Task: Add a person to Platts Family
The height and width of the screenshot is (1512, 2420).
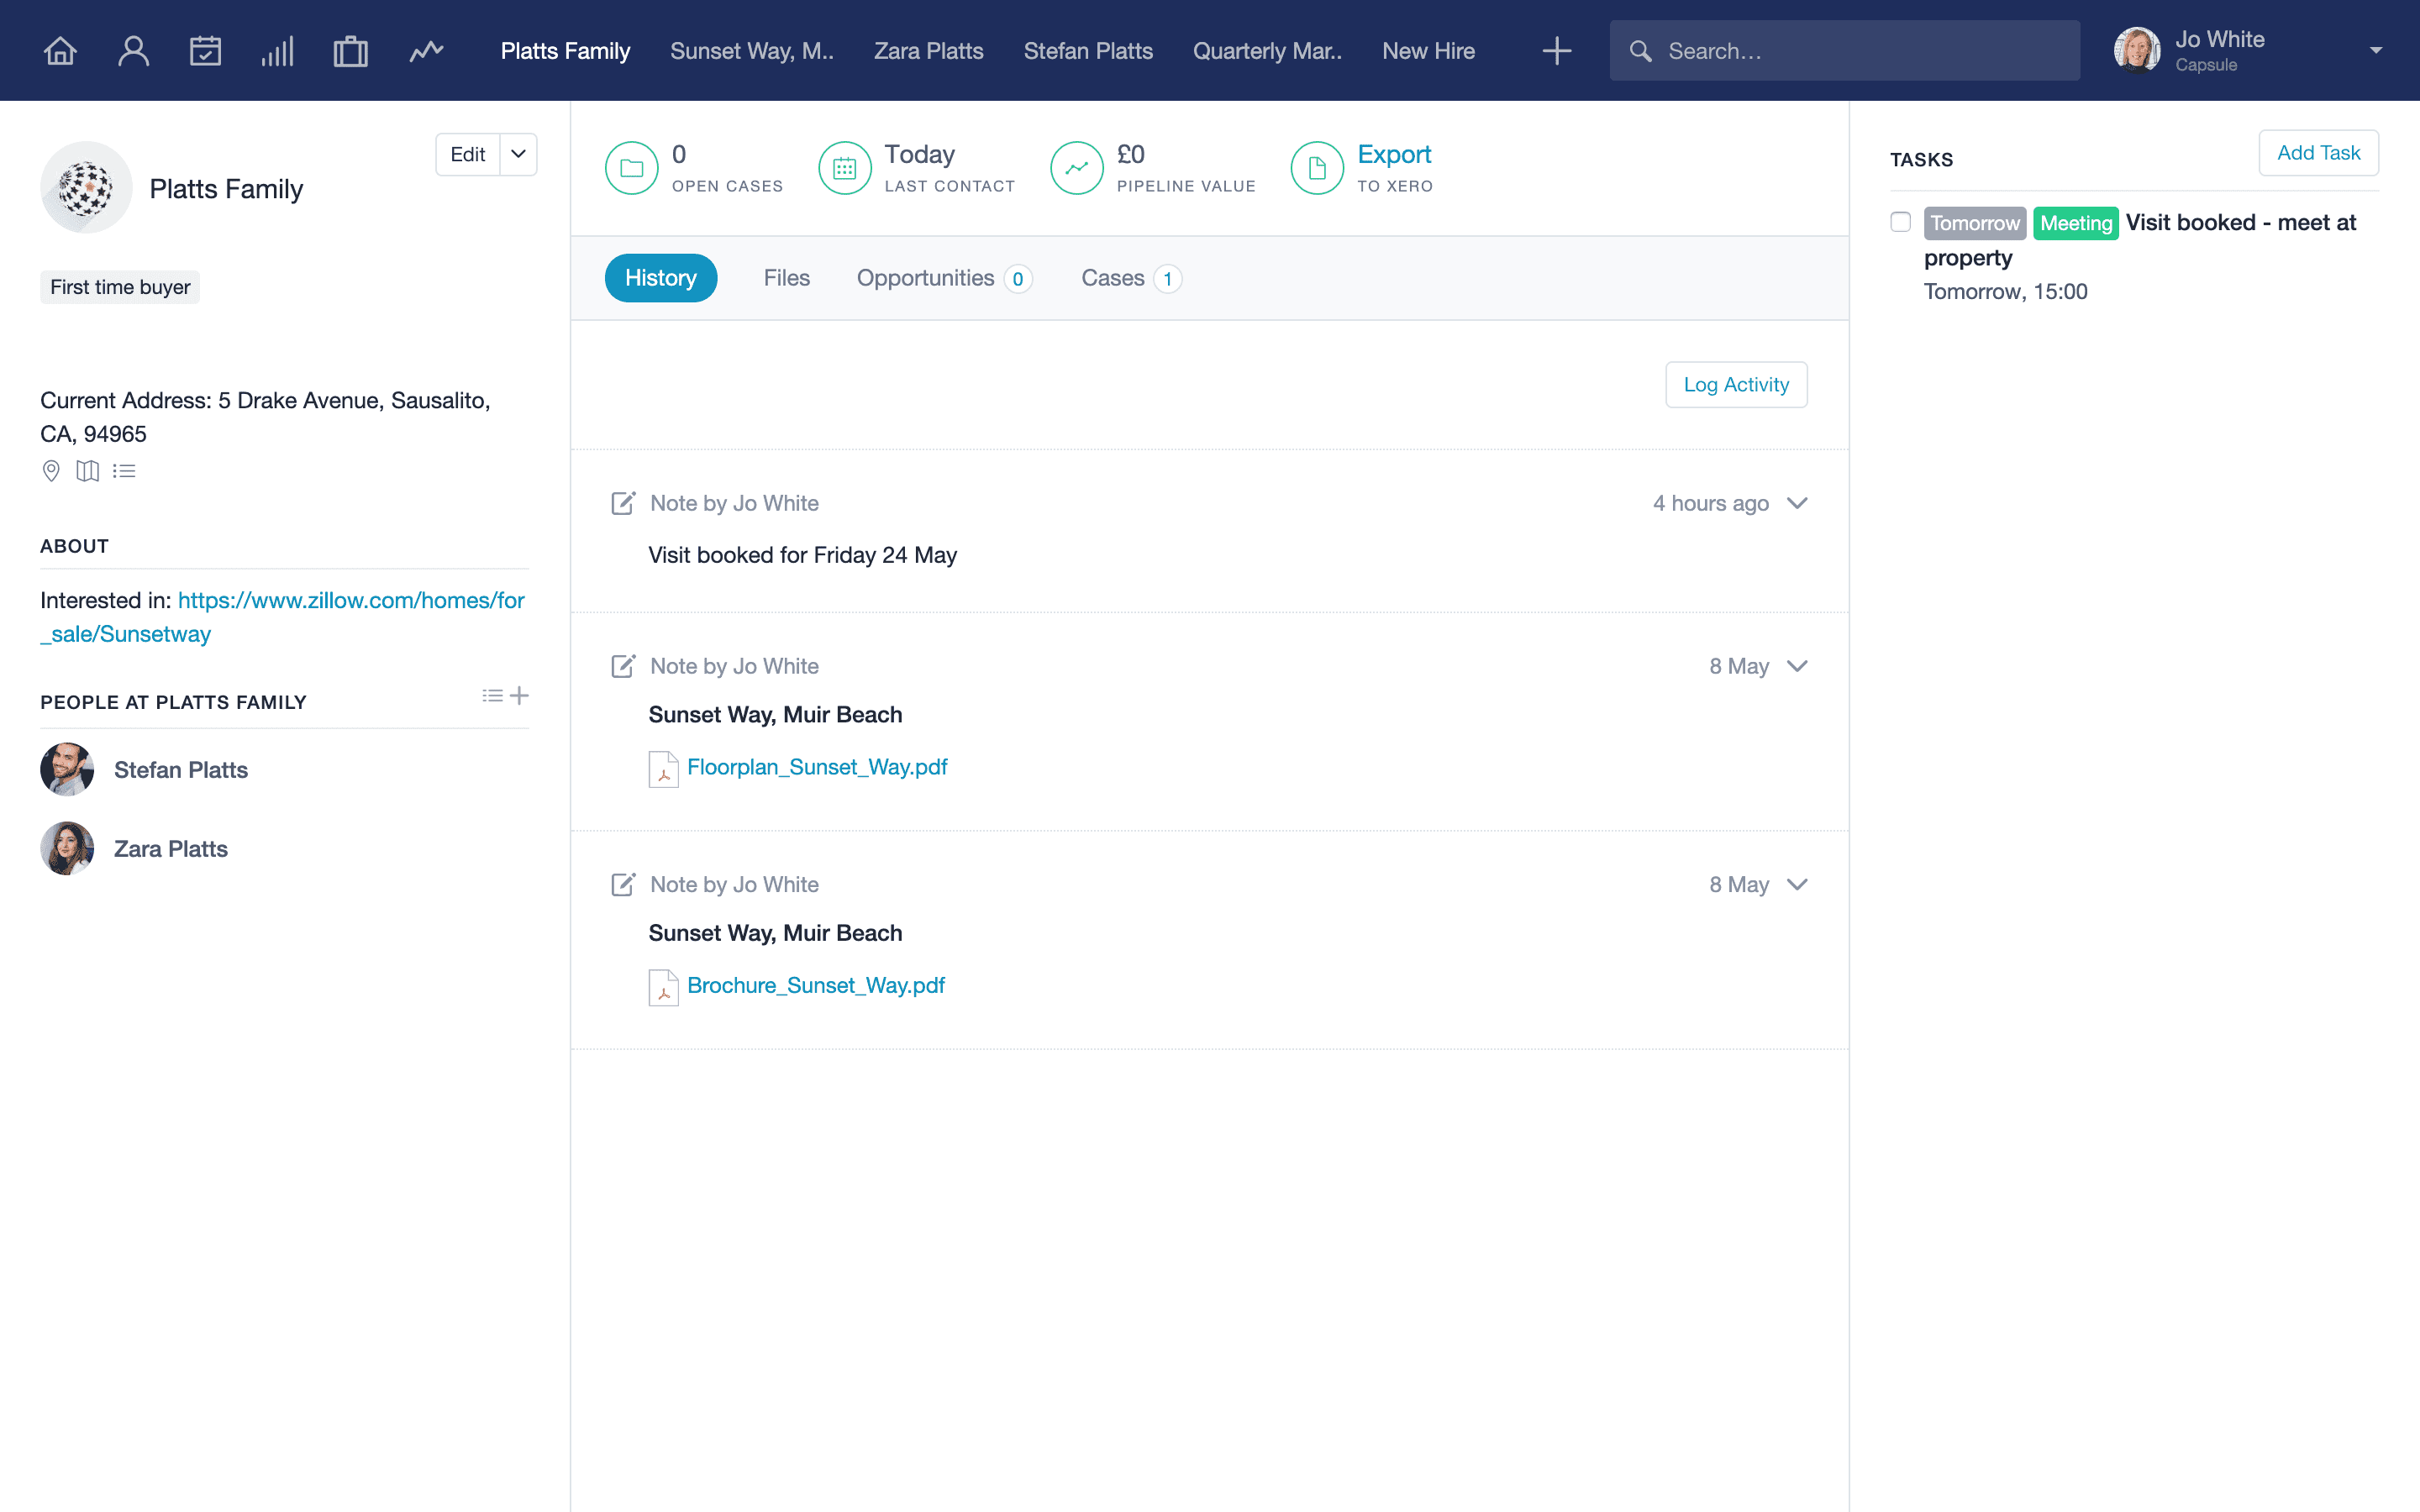Action: click(x=519, y=696)
